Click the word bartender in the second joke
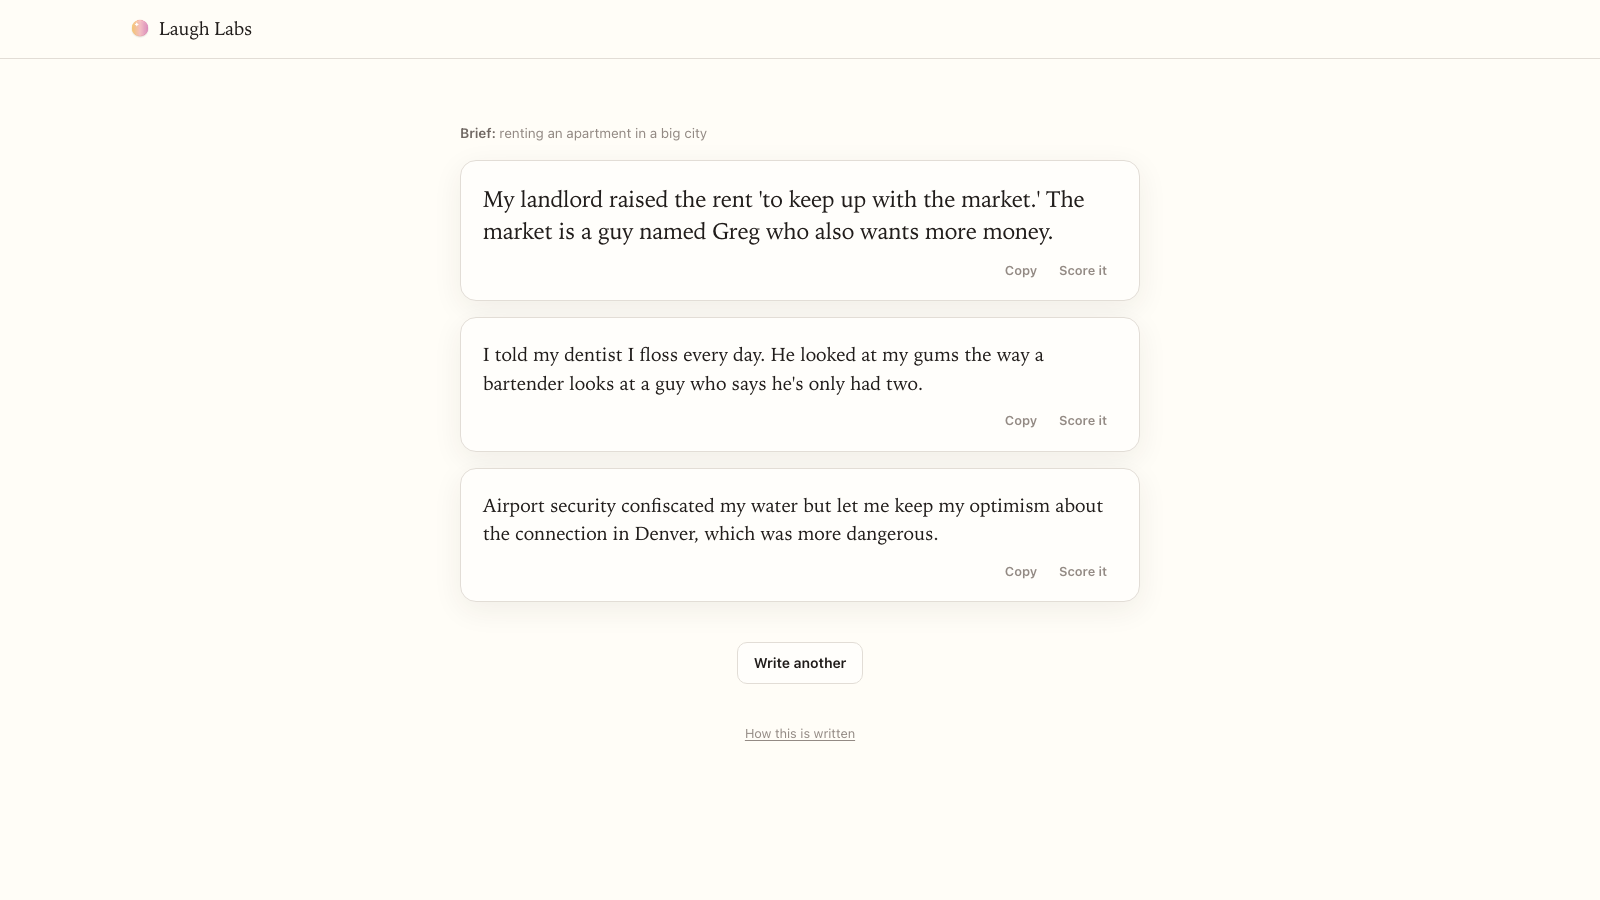1600x900 pixels. pos(523,384)
